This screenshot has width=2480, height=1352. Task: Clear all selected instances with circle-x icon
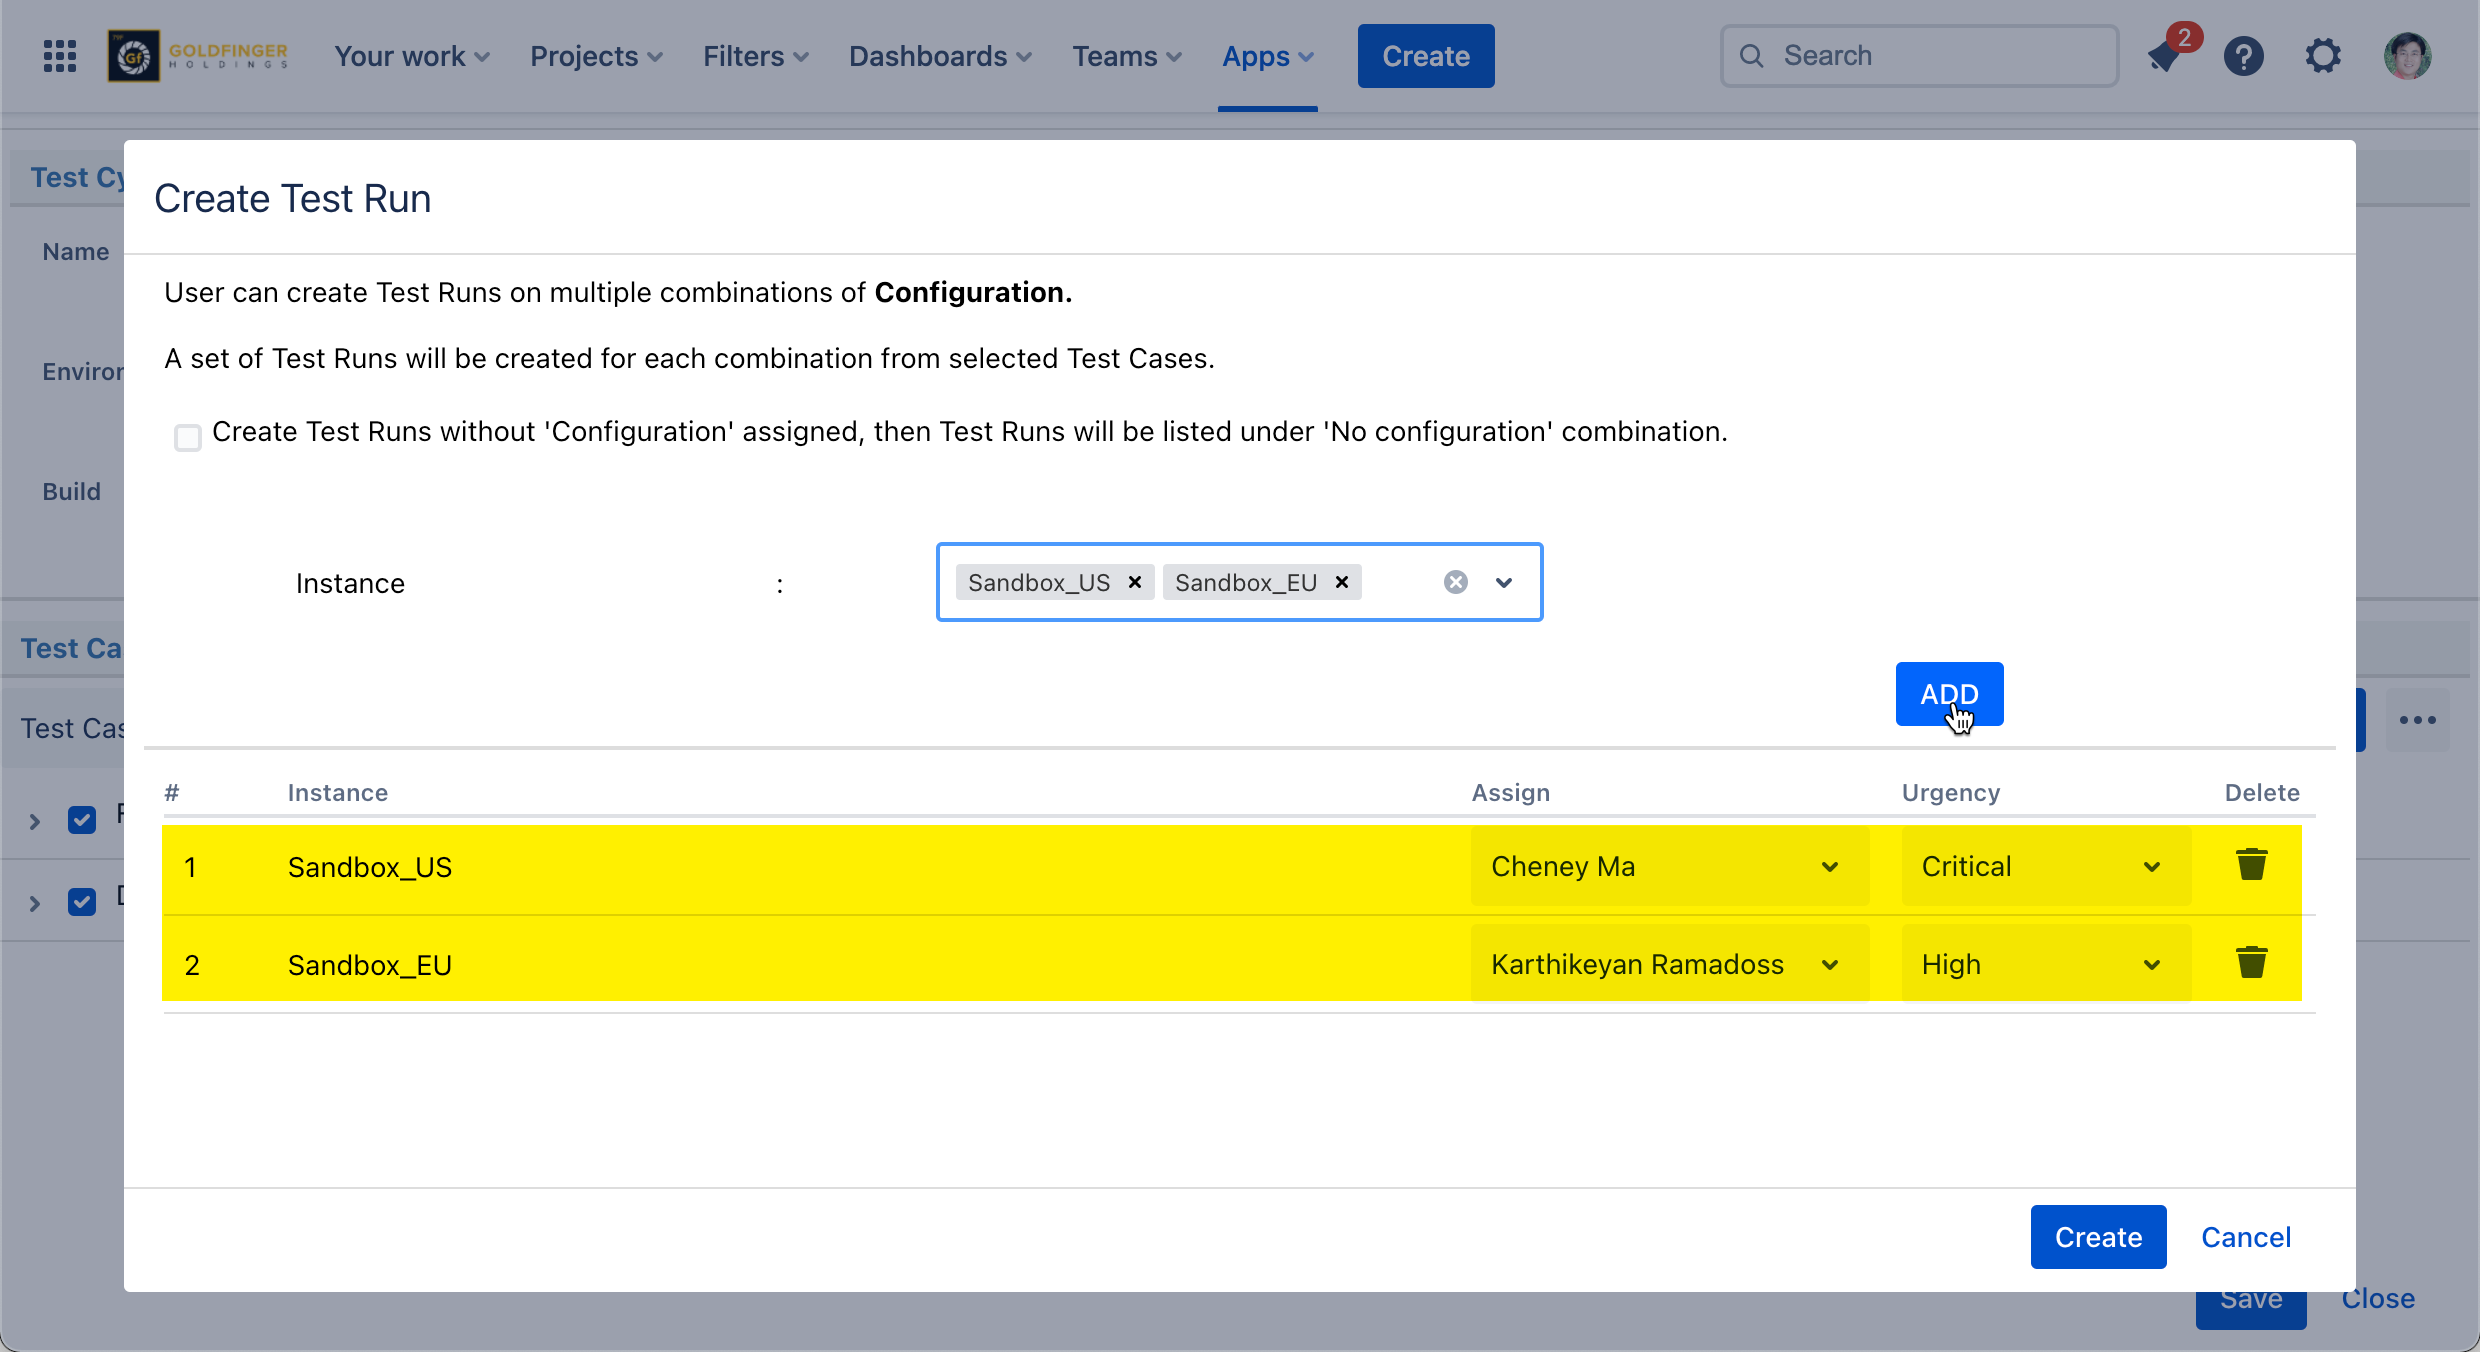tap(1456, 582)
